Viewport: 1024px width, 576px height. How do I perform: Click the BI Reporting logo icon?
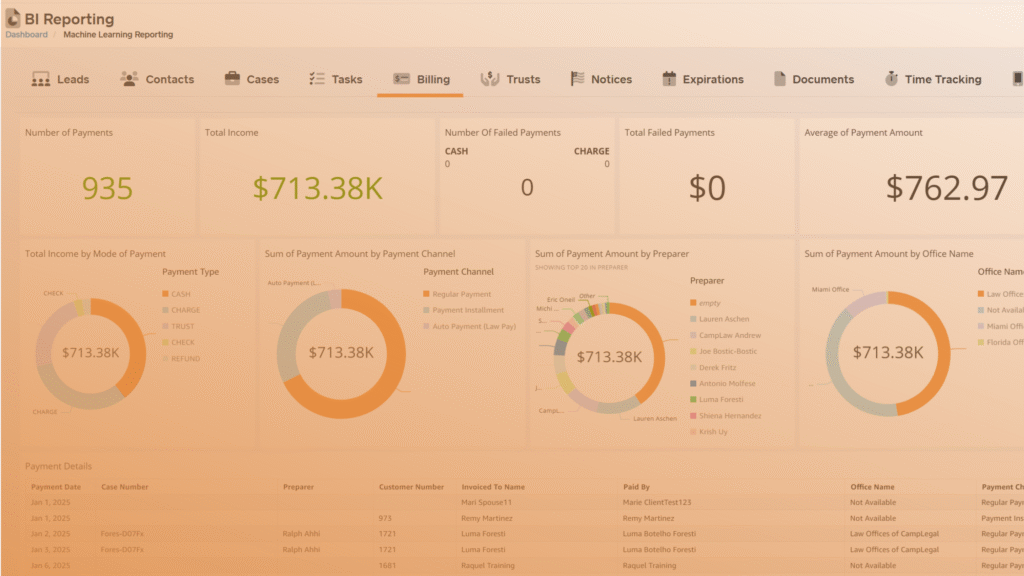(x=13, y=18)
